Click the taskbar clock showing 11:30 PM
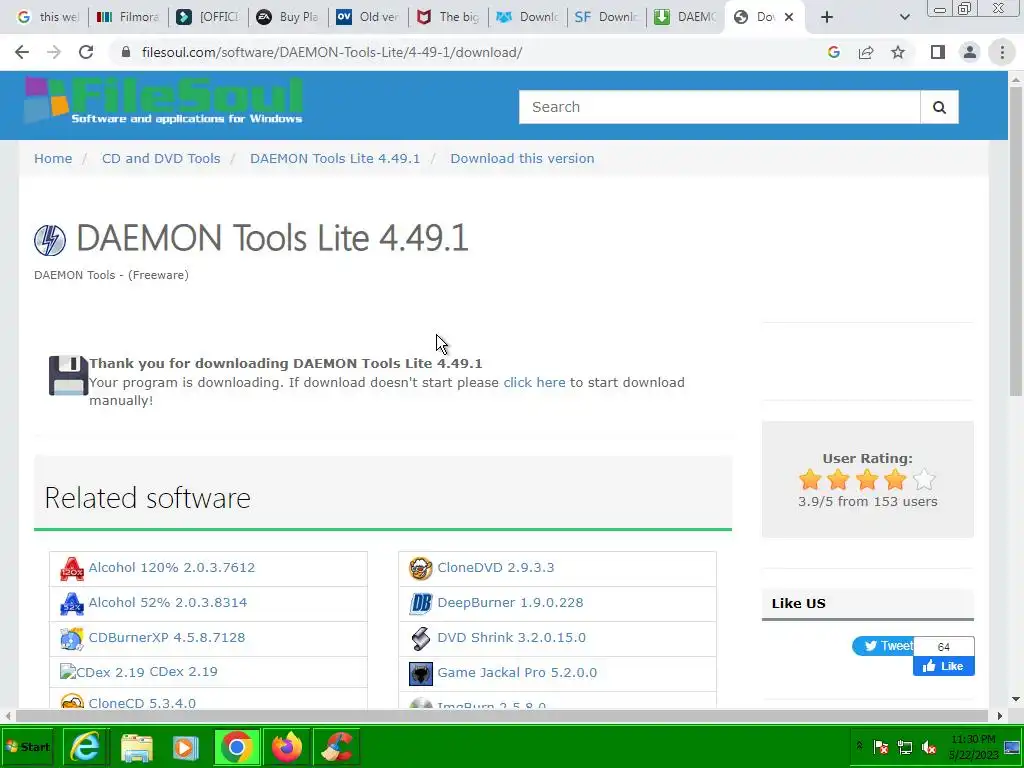 coord(974,747)
